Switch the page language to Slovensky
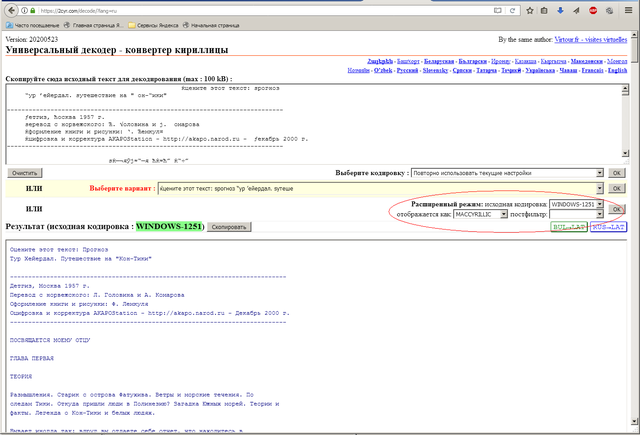Image resolution: width=640 pixels, height=435 pixels. [435, 70]
